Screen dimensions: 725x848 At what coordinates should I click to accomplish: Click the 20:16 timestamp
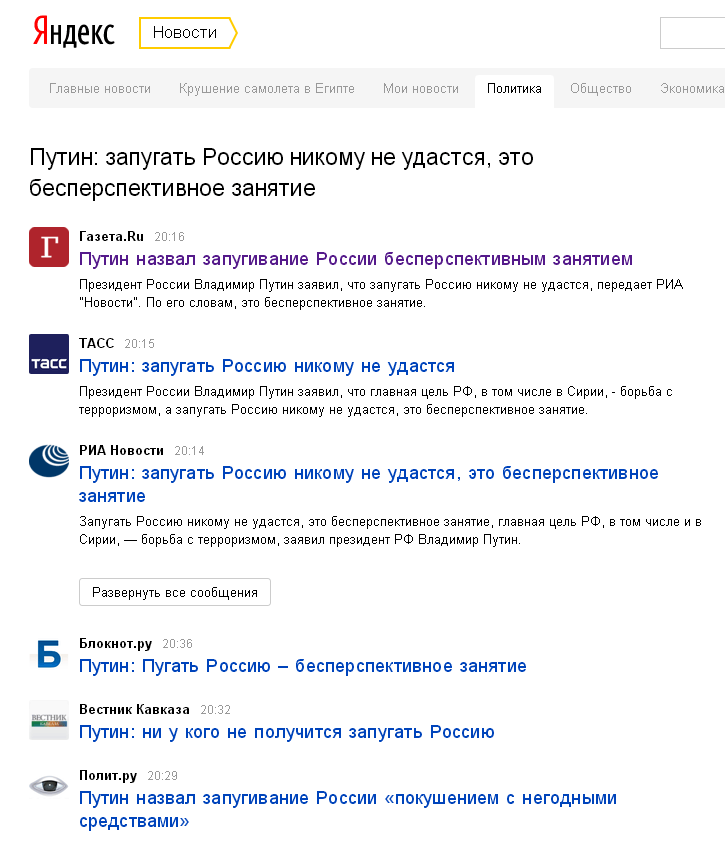(x=169, y=237)
